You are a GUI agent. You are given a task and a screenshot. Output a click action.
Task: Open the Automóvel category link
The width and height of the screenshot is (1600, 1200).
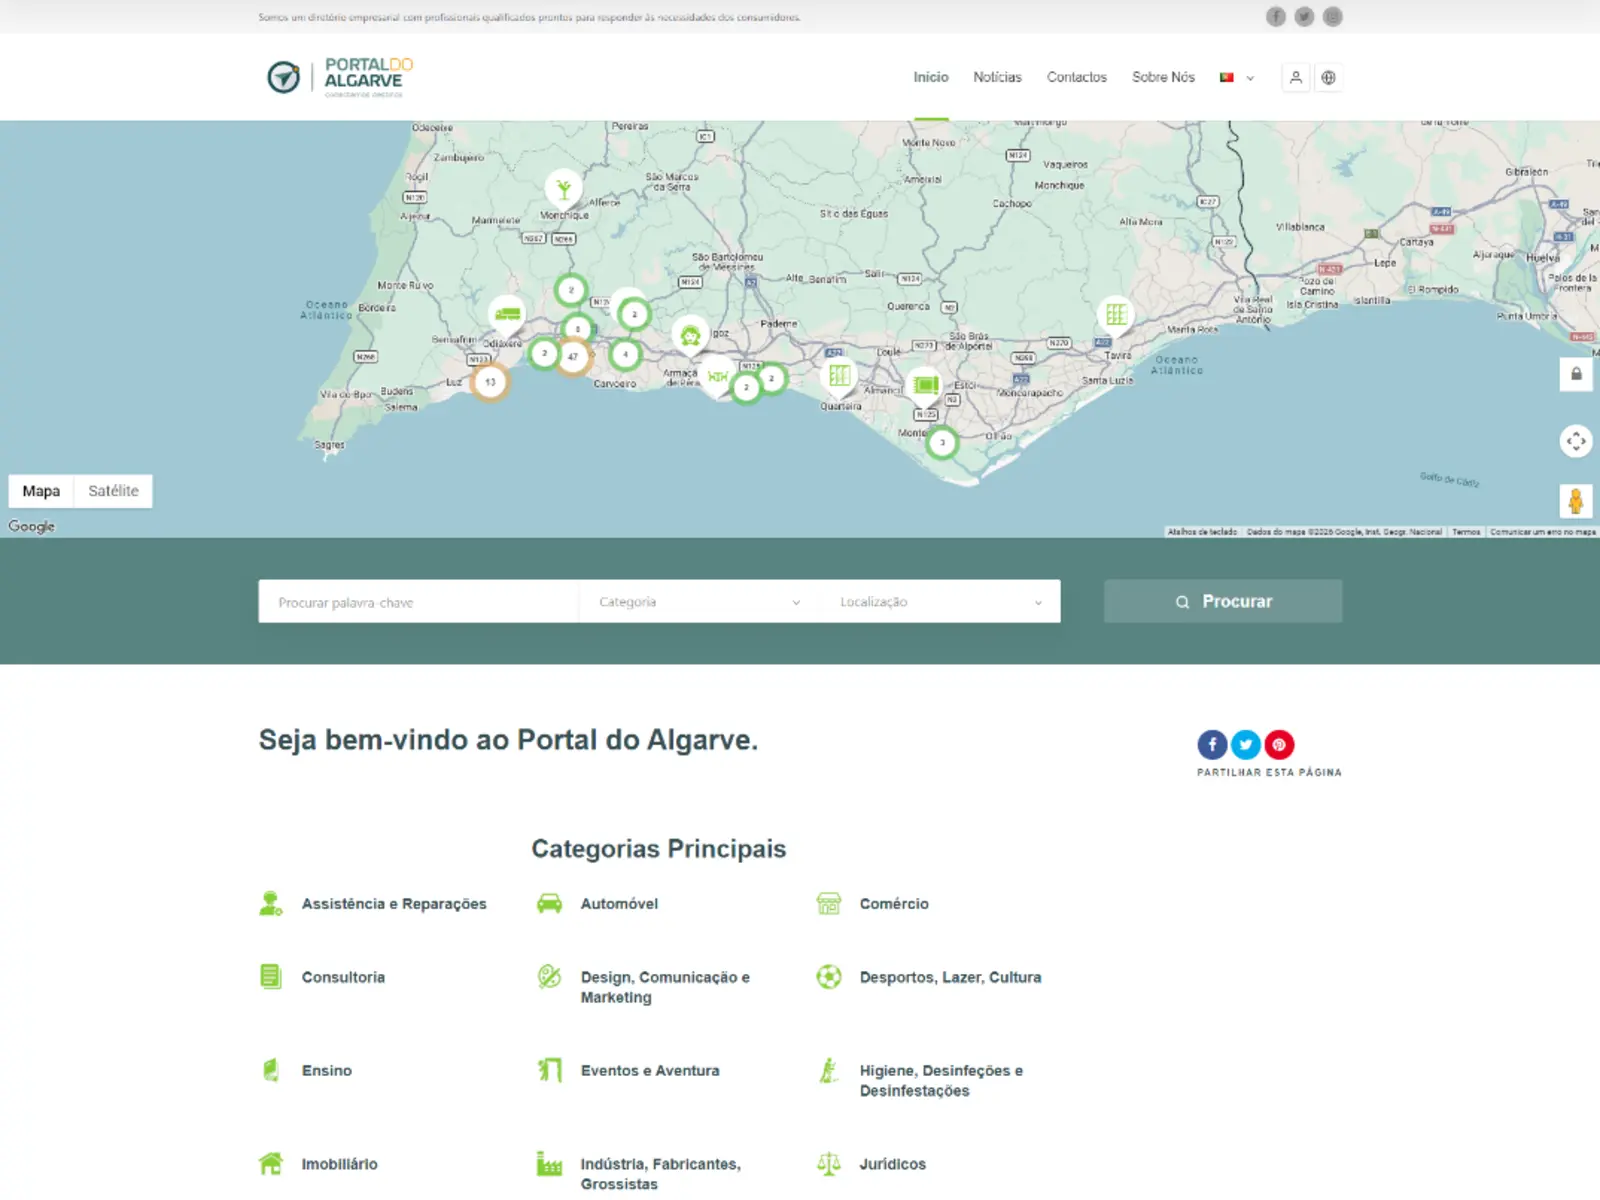[x=619, y=903]
